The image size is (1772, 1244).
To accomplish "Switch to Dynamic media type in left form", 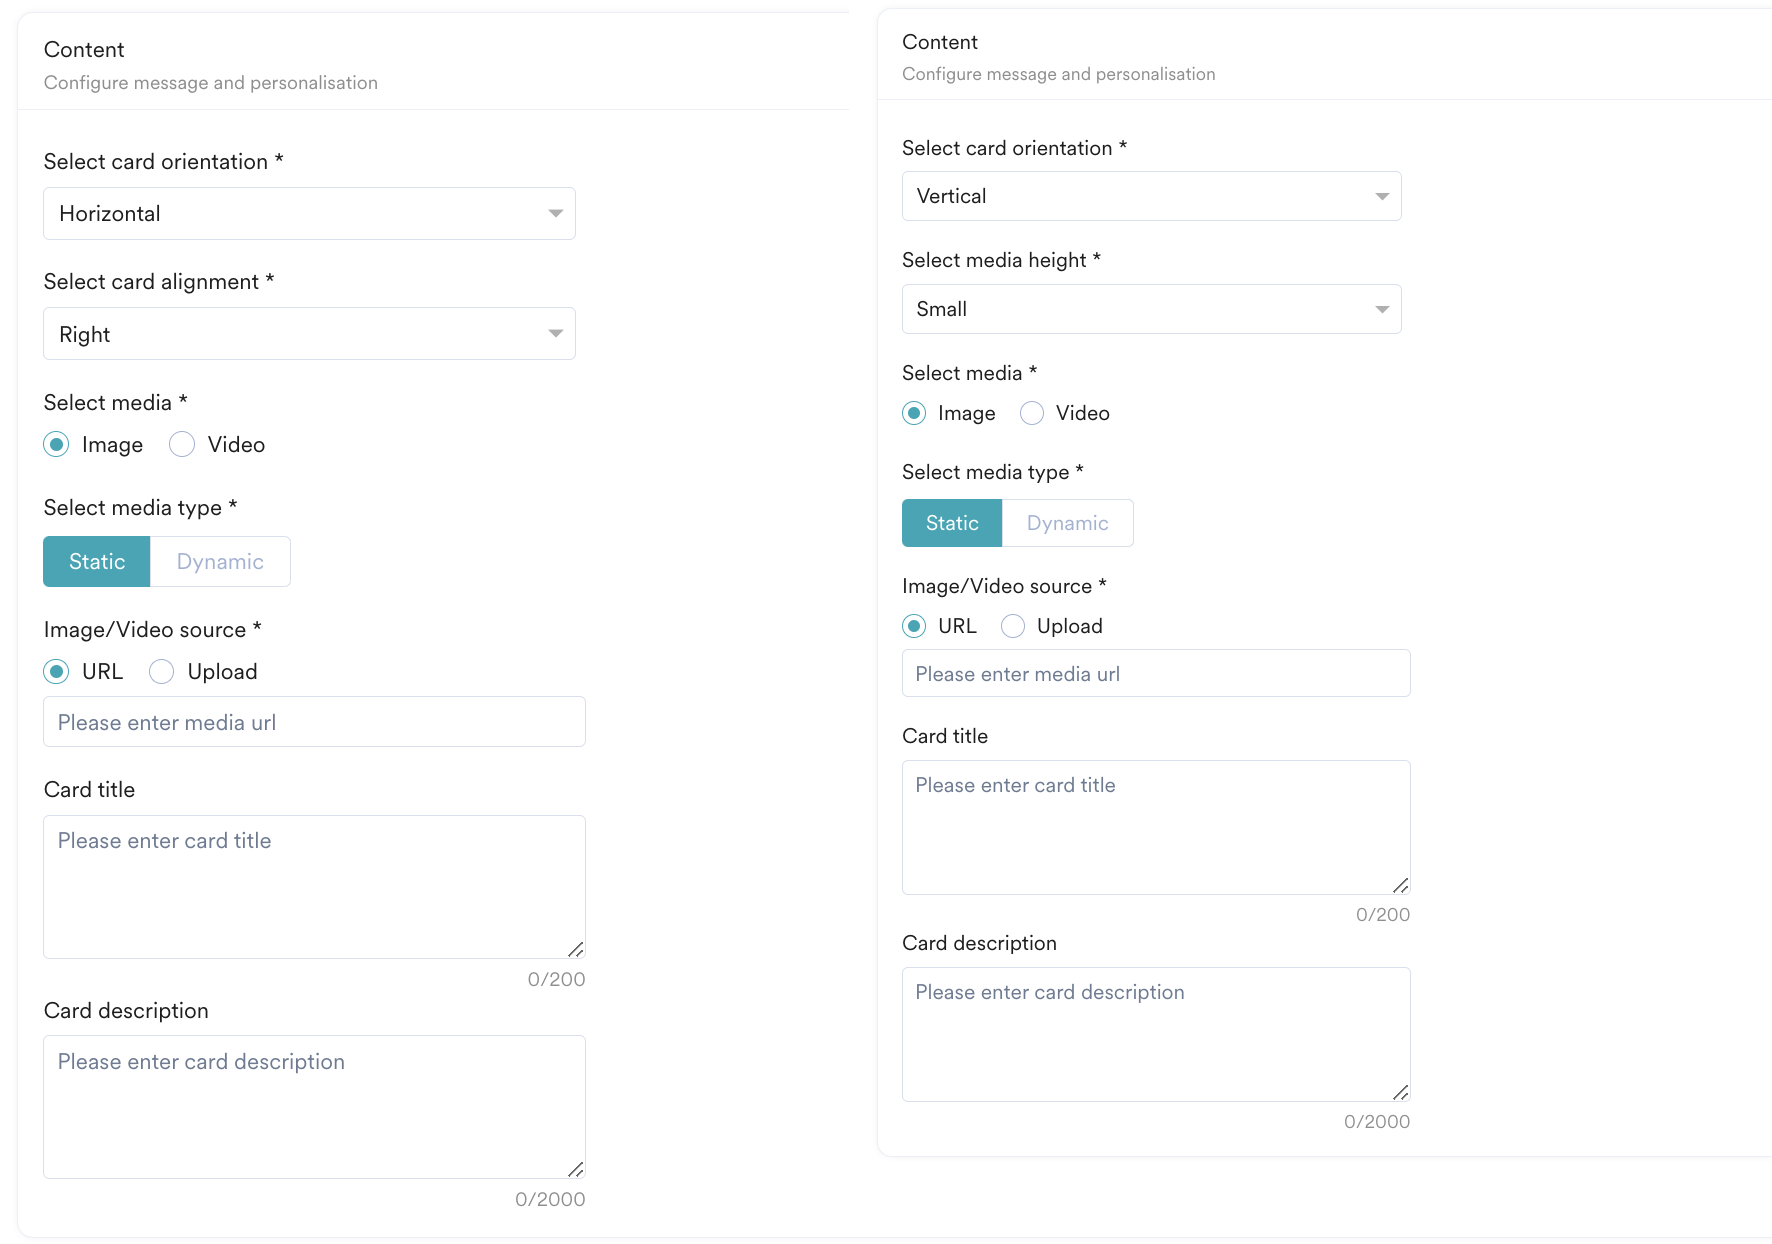I will [220, 562].
